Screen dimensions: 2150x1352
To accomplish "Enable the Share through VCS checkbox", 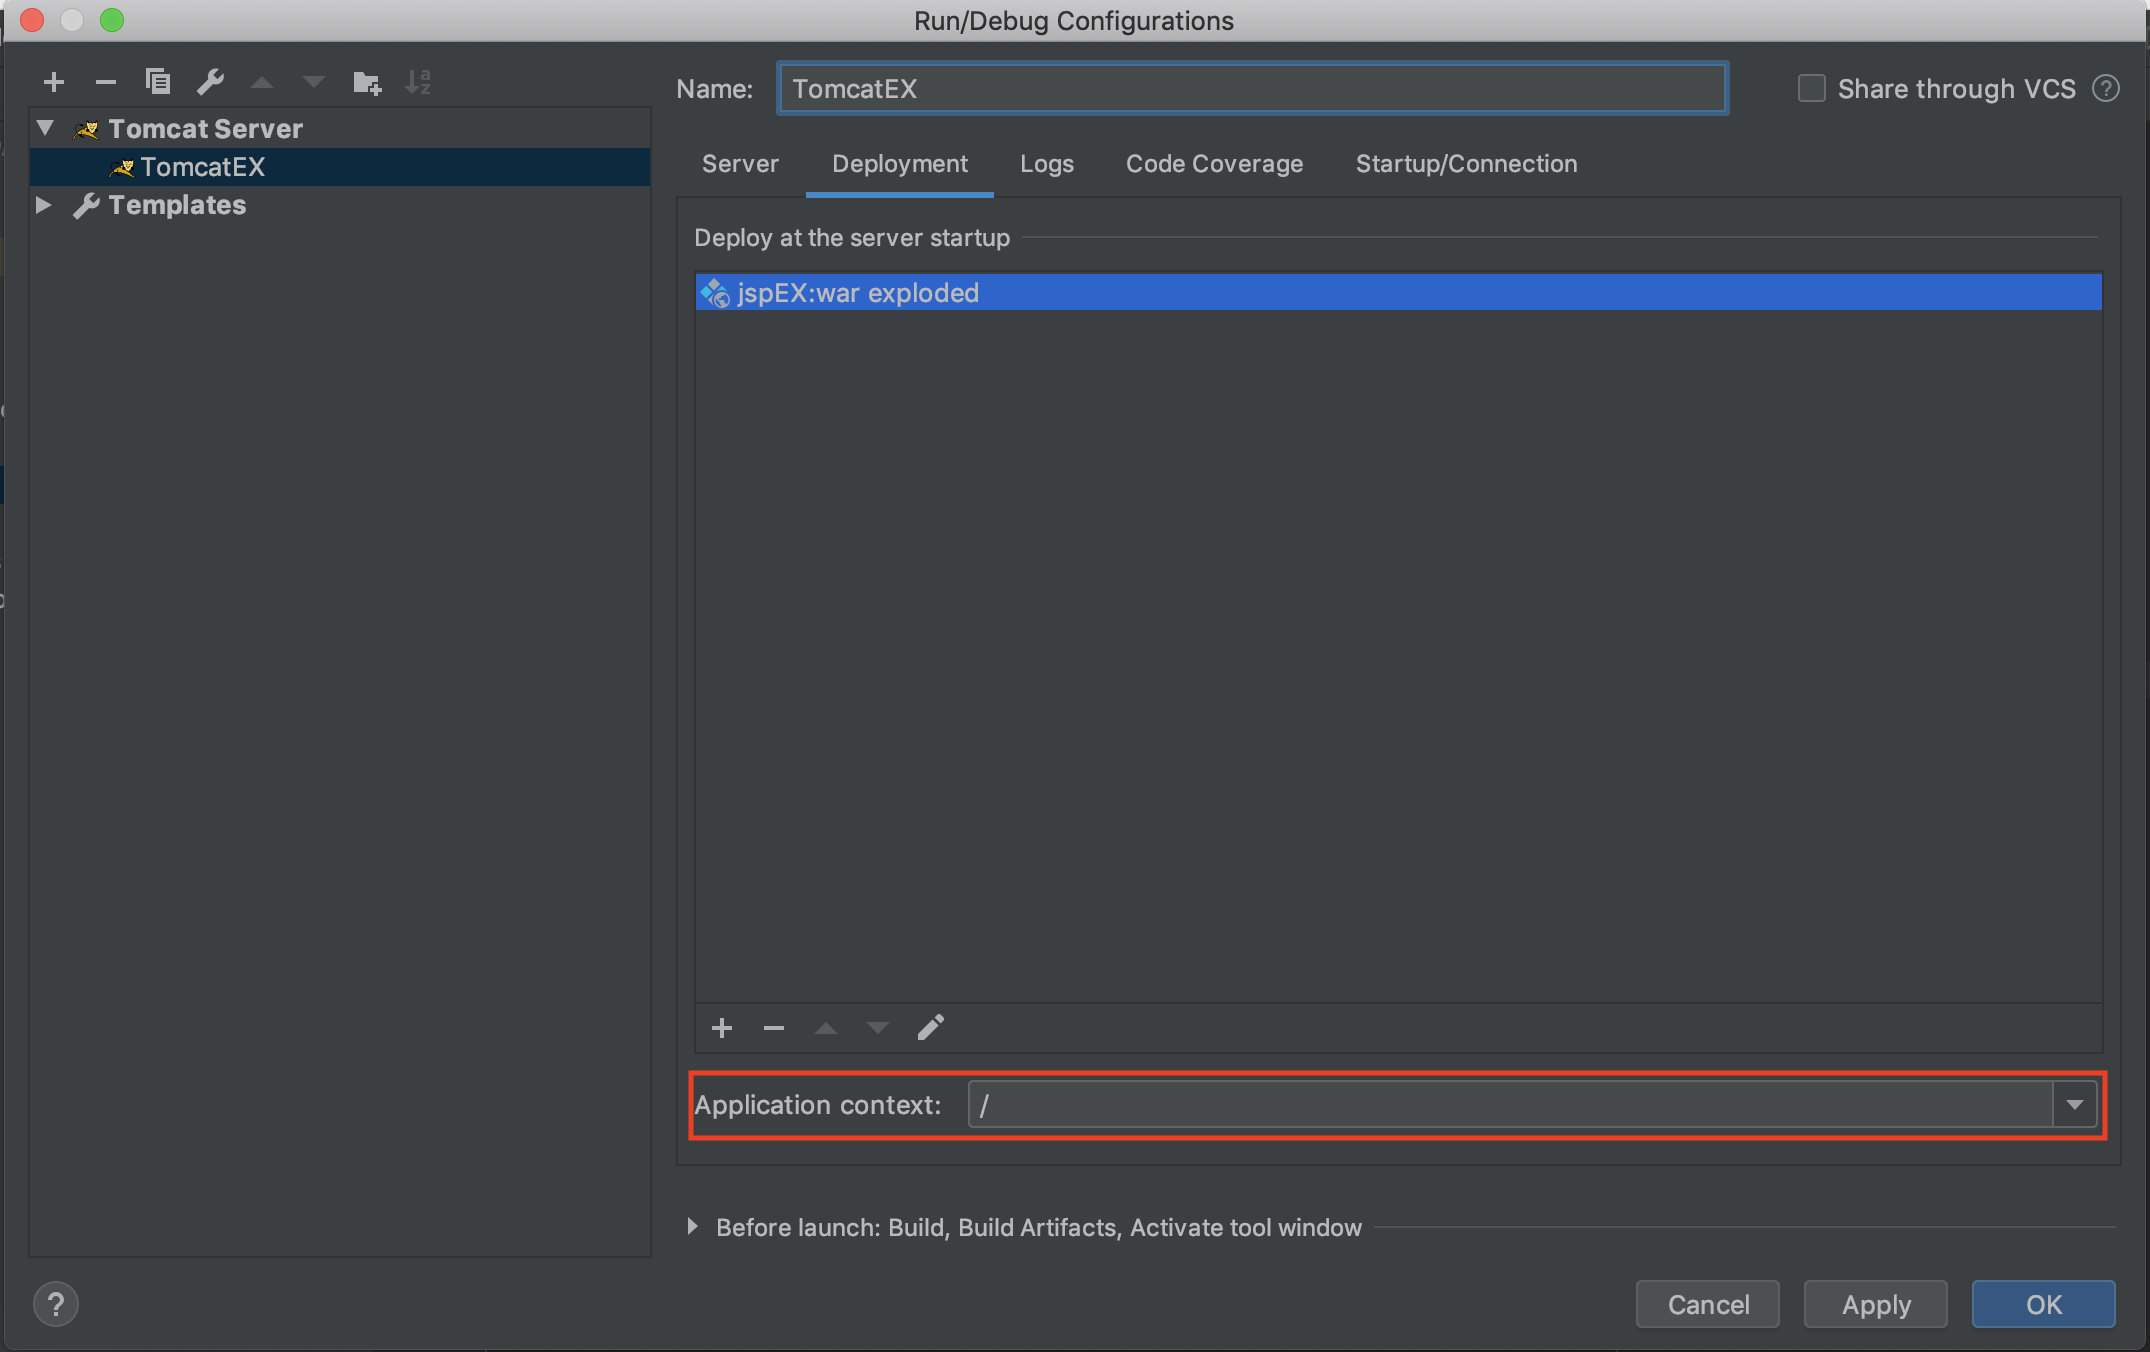I will pos(1811,89).
